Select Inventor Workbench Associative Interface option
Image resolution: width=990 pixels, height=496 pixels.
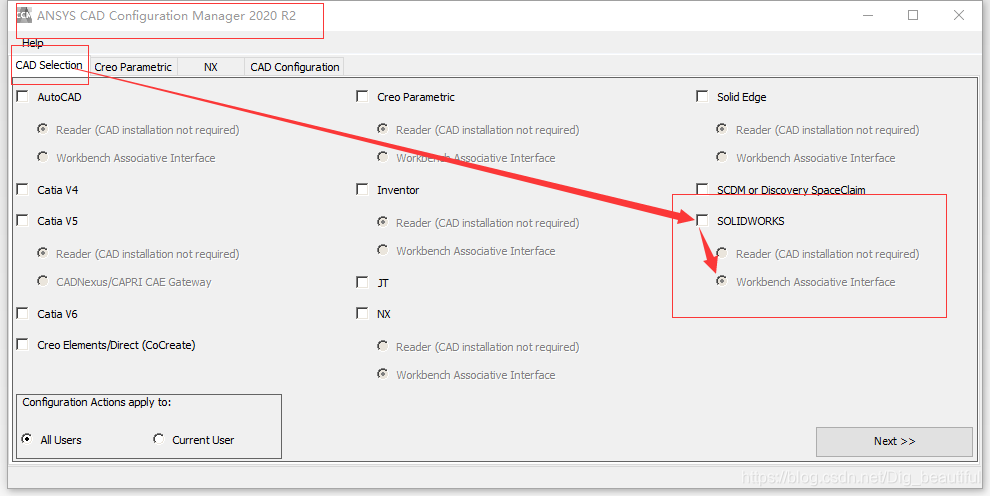pos(383,250)
